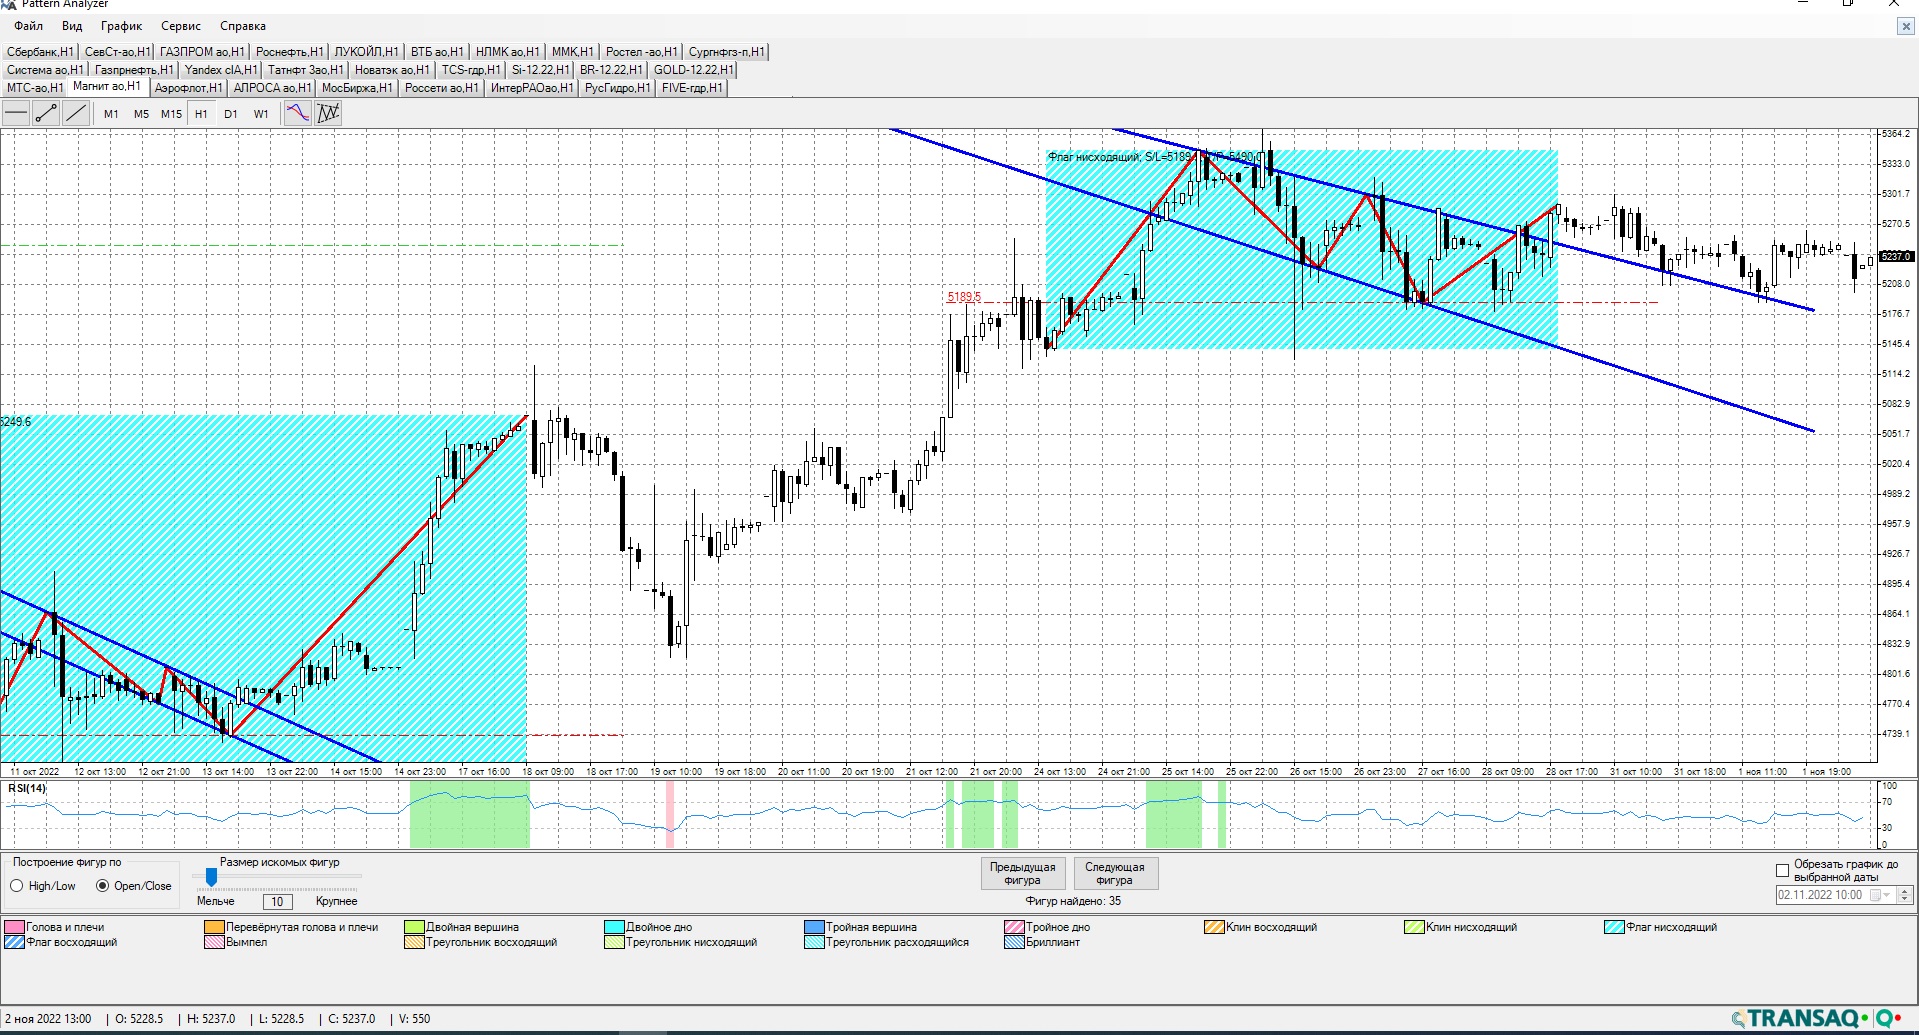
Task: Switch chart to D1 timeframe
Action: pos(231,114)
